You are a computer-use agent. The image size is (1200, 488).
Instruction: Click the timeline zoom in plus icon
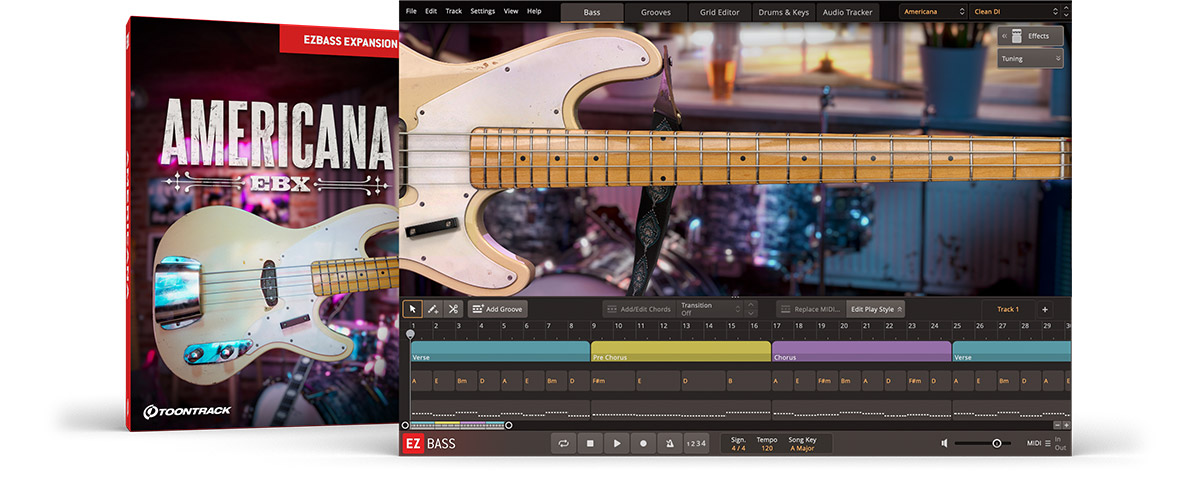click(x=1065, y=425)
